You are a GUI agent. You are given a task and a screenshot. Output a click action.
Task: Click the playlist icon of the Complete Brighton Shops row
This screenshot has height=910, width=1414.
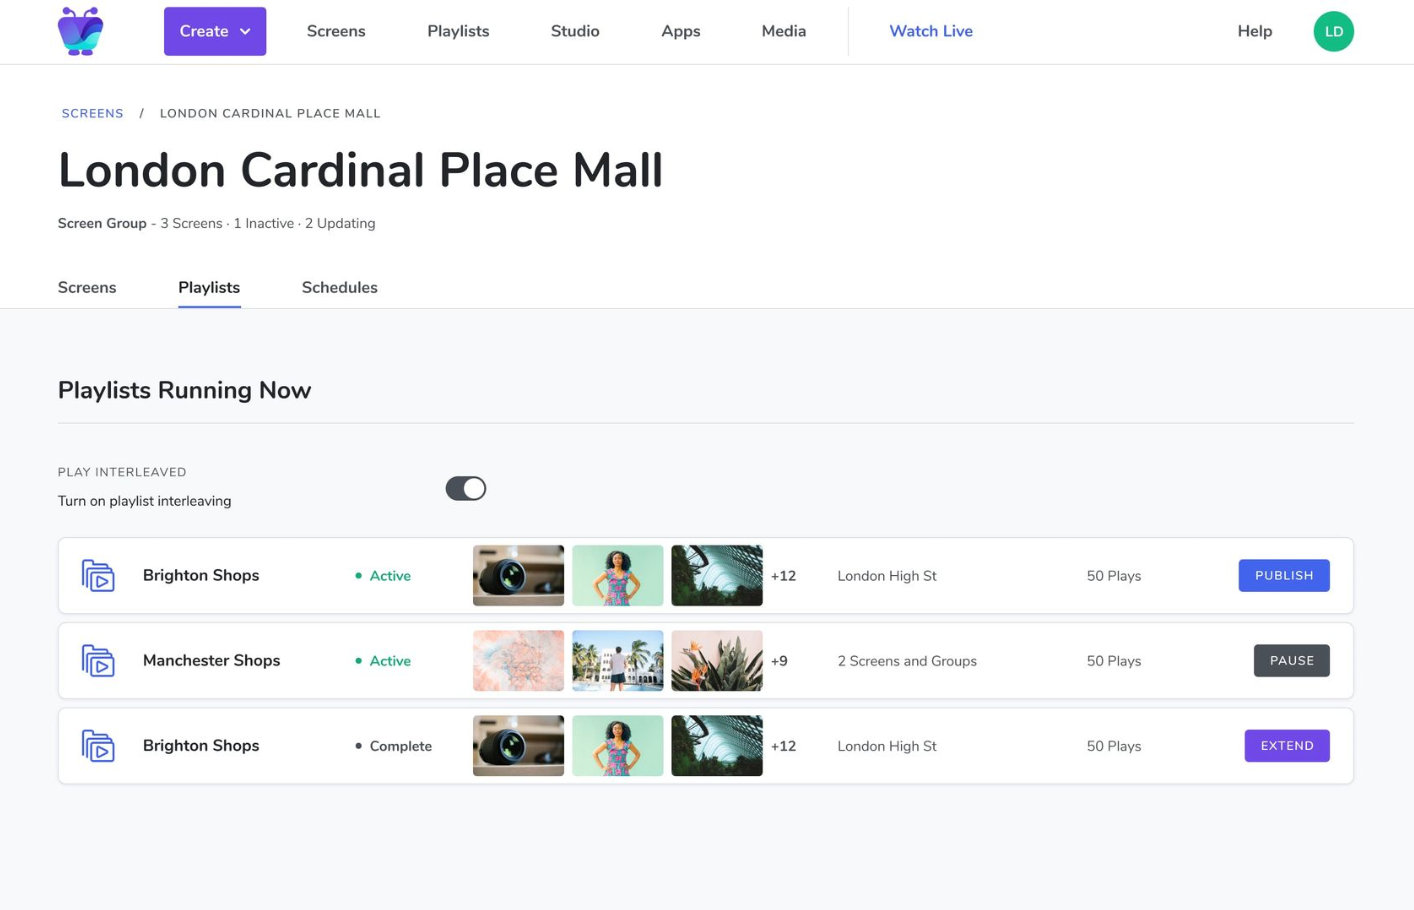coord(98,746)
